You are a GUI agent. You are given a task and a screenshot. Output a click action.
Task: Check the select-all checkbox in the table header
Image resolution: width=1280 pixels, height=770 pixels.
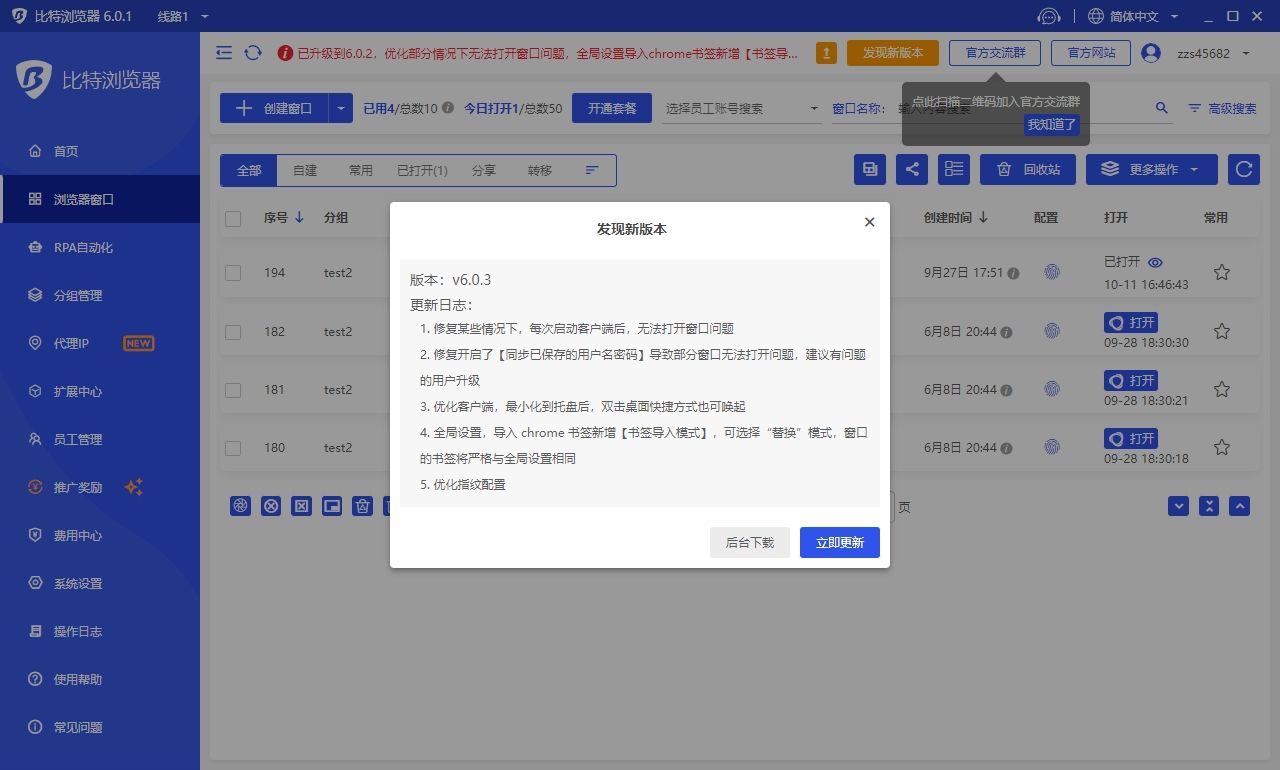click(x=233, y=218)
